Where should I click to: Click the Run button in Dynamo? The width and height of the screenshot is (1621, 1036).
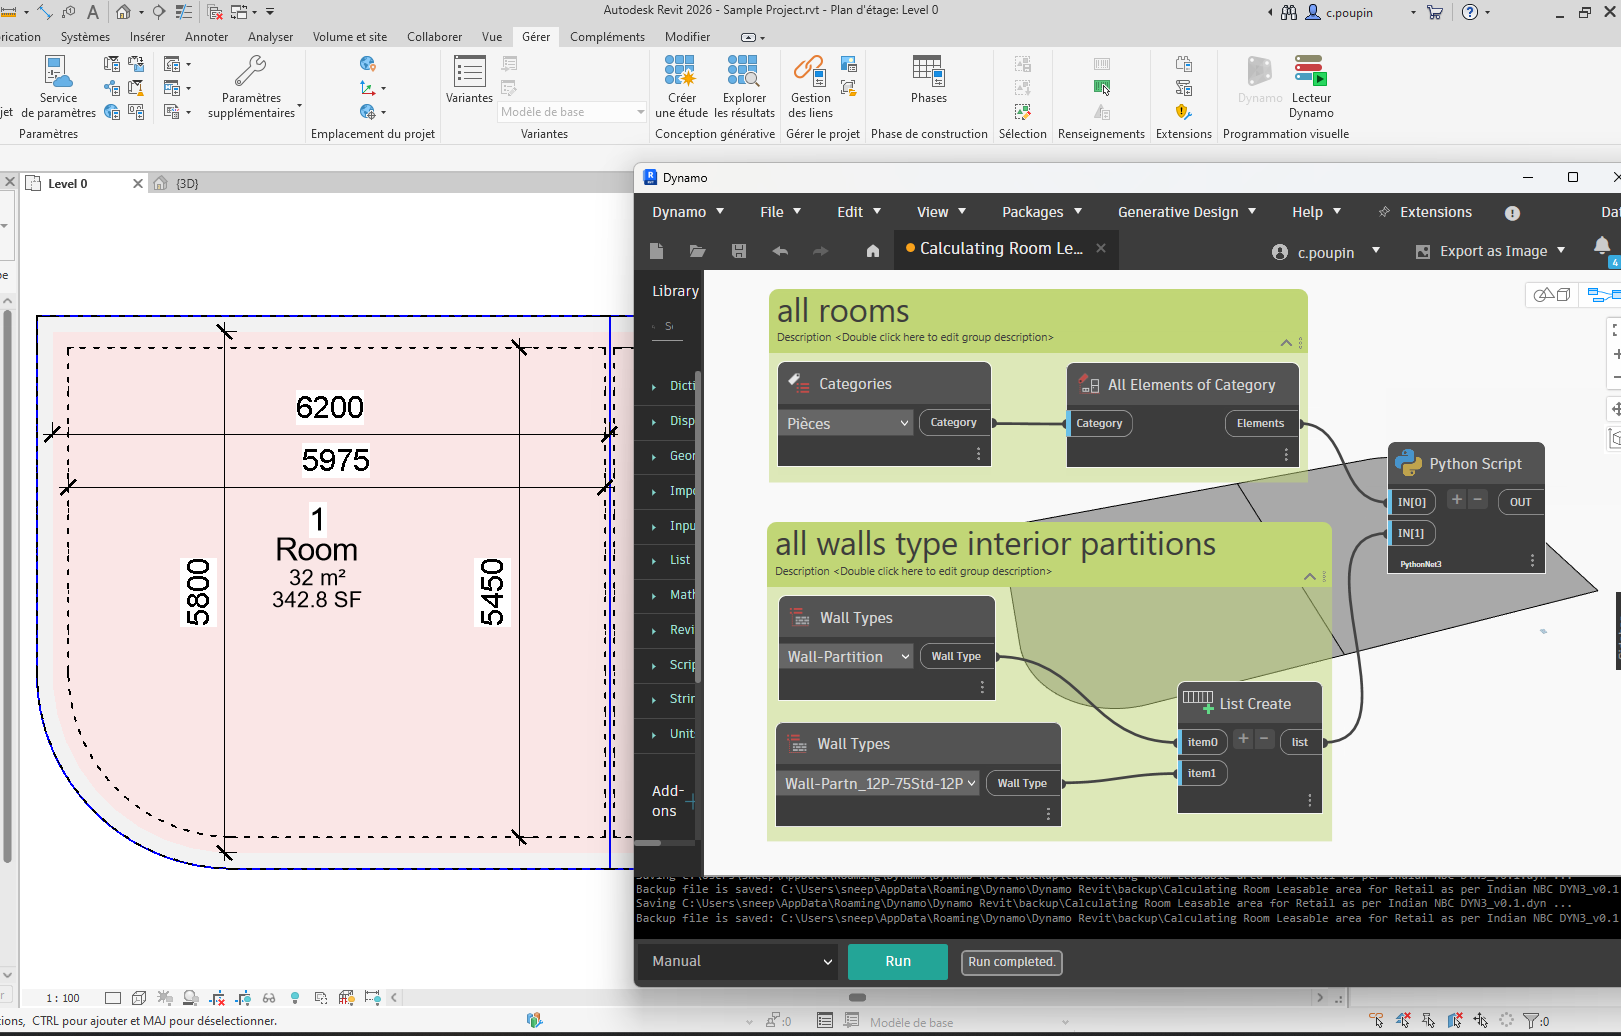pos(897,961)
